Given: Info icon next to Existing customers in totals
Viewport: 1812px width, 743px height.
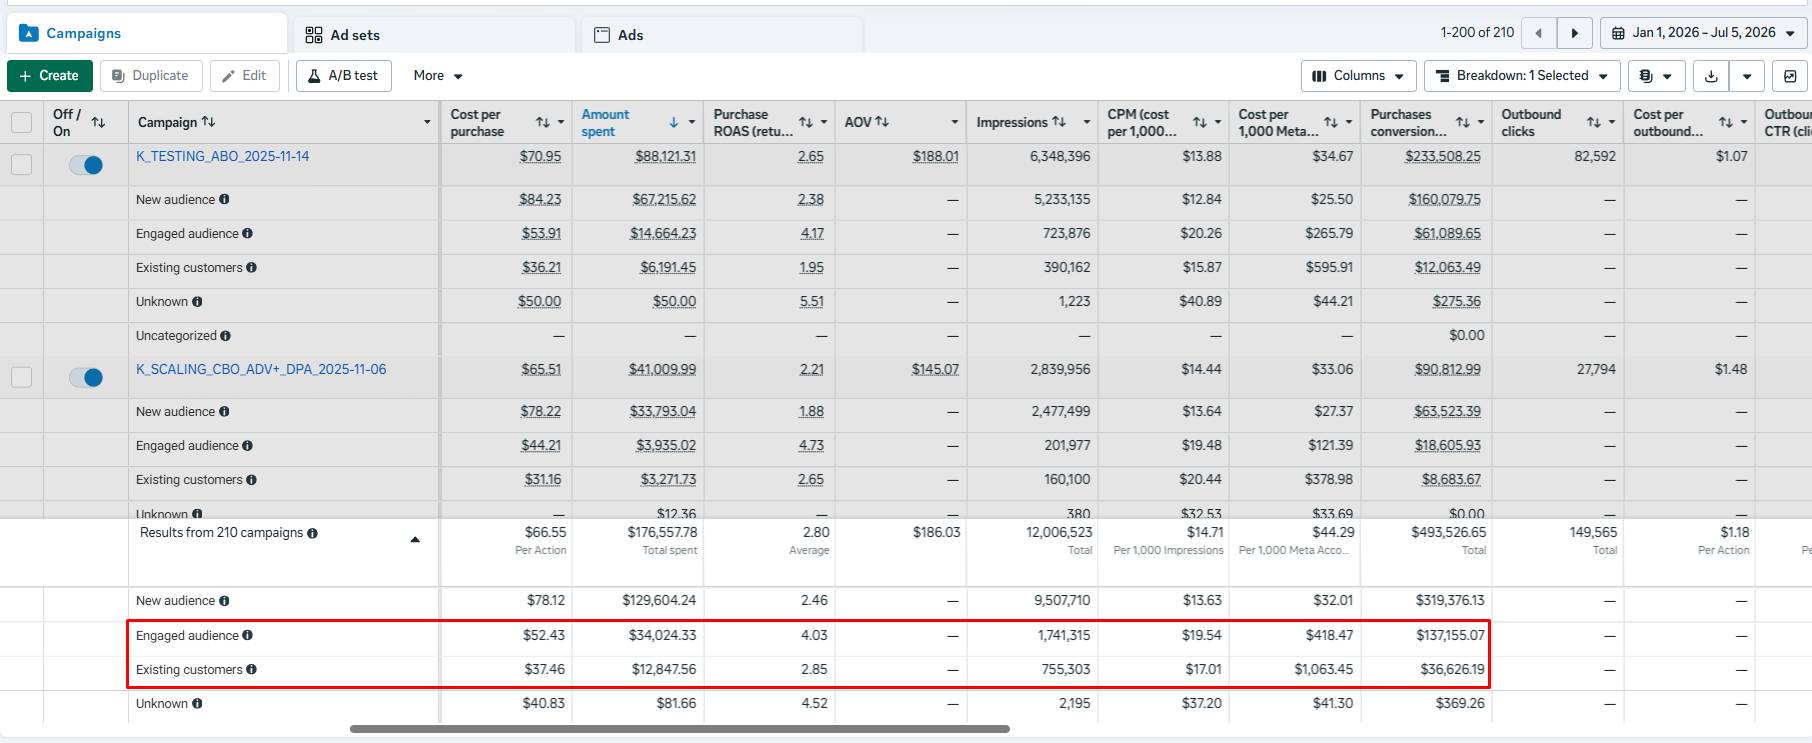Looking at the screenshot, I should coord(251,669).
